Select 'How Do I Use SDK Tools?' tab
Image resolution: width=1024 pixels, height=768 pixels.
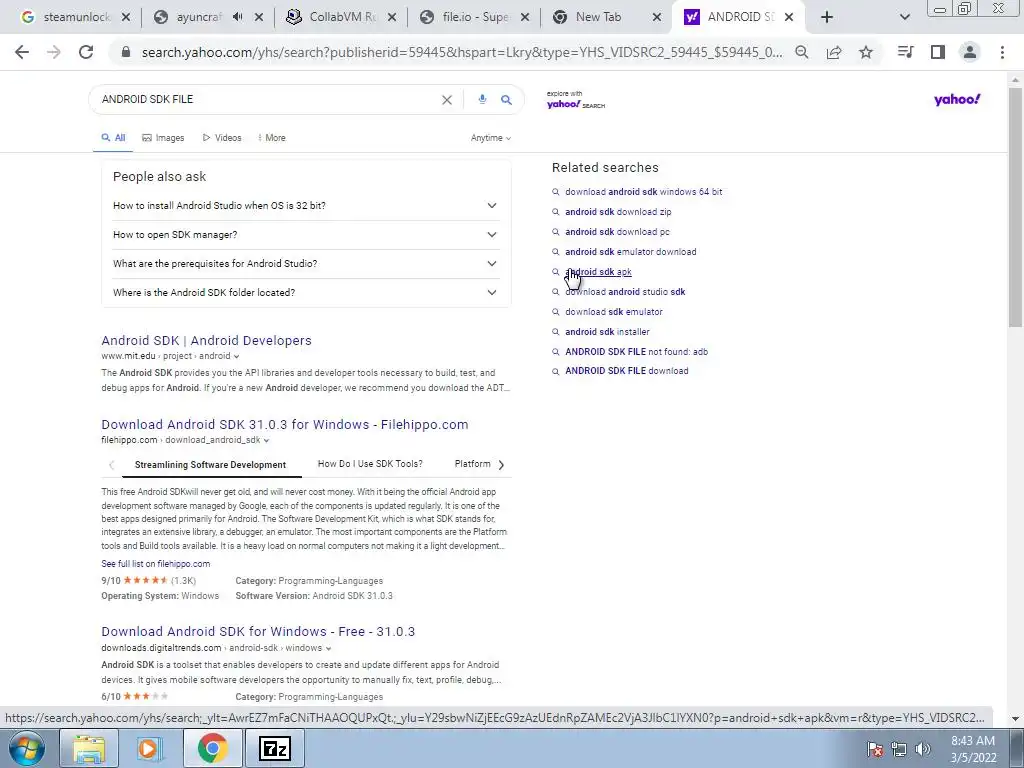[x=370, y=464]
